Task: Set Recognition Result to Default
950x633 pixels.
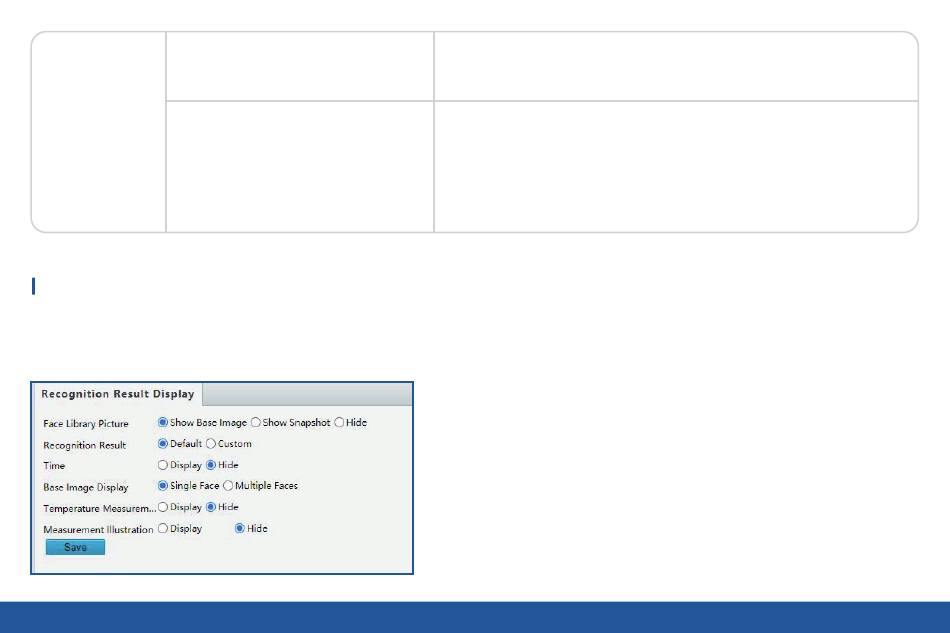Action: click(x=162, y=443)
